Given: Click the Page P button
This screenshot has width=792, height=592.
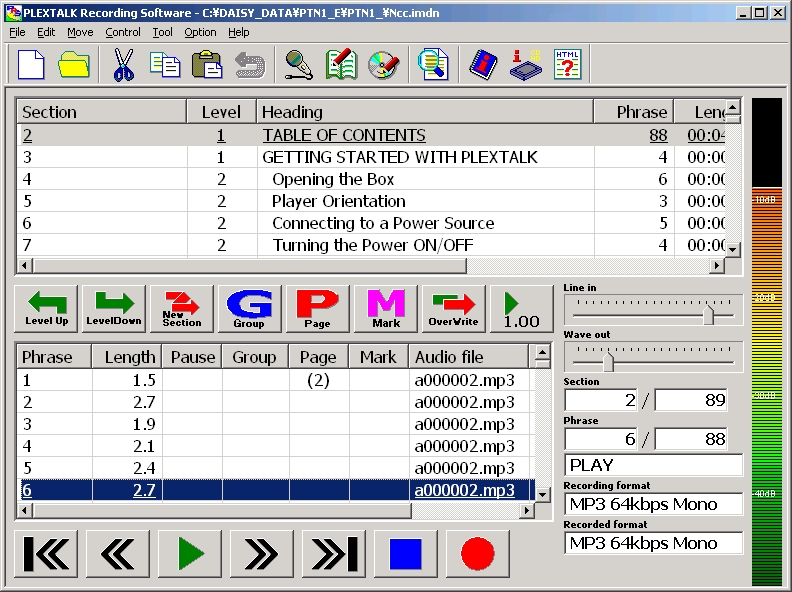Looking at the screenshot, I should coord(318,308).
